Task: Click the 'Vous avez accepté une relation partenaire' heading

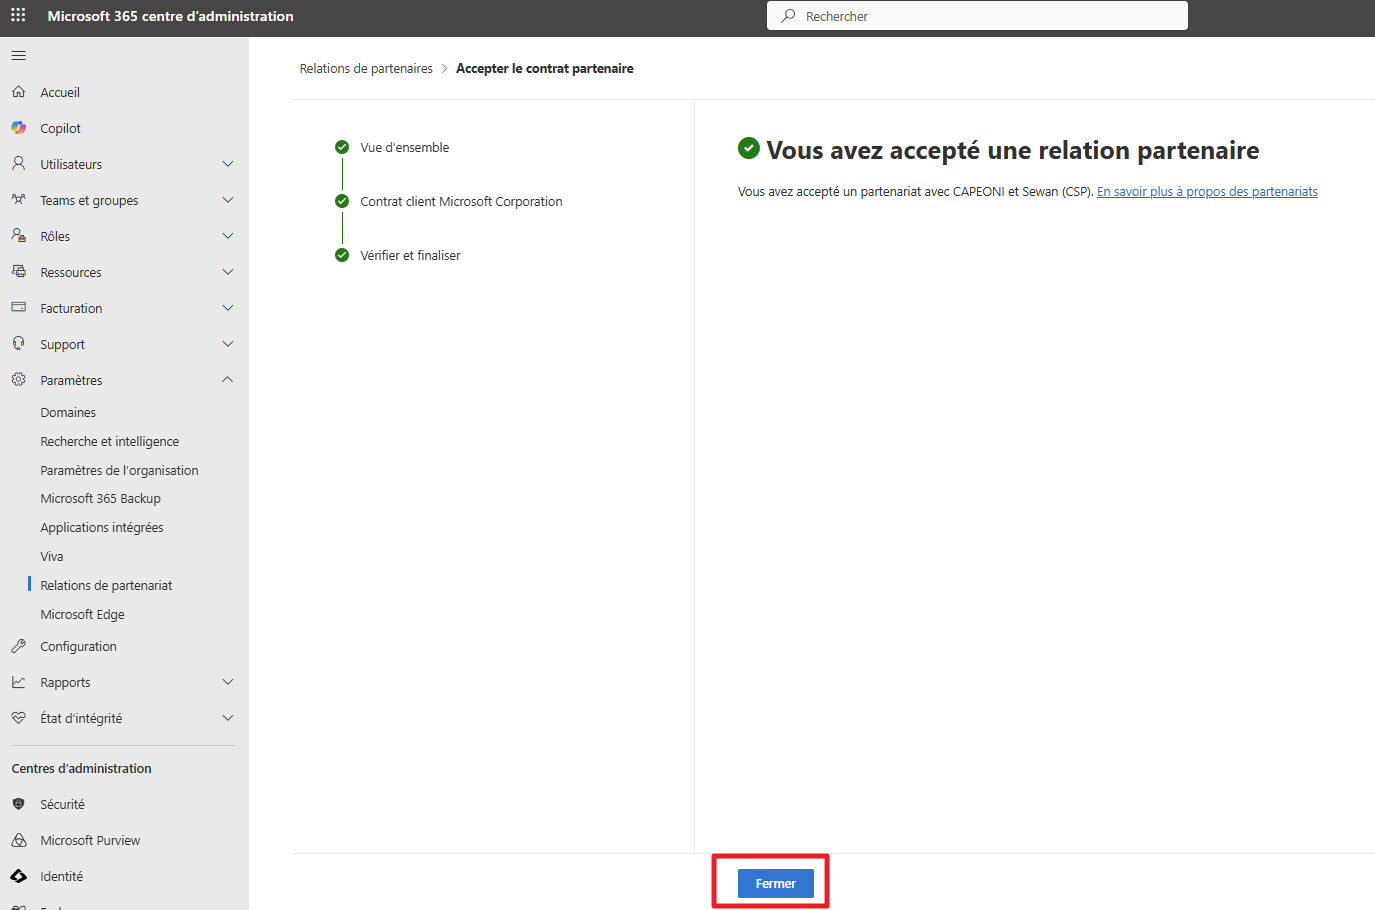Action: [1013, 150]
